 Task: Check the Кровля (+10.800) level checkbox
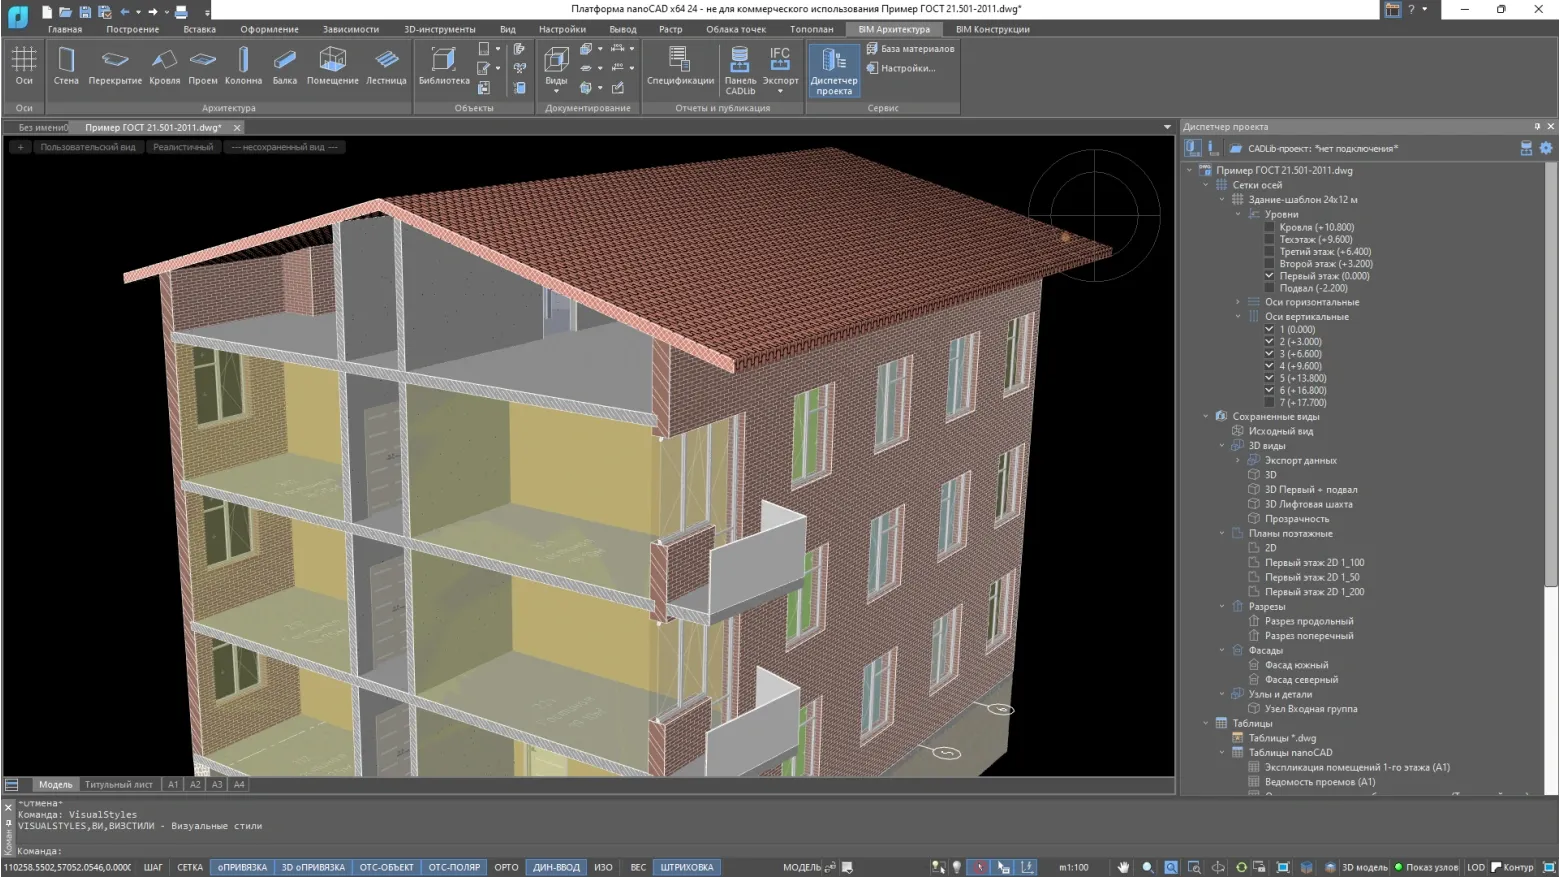coord(1270,228)
